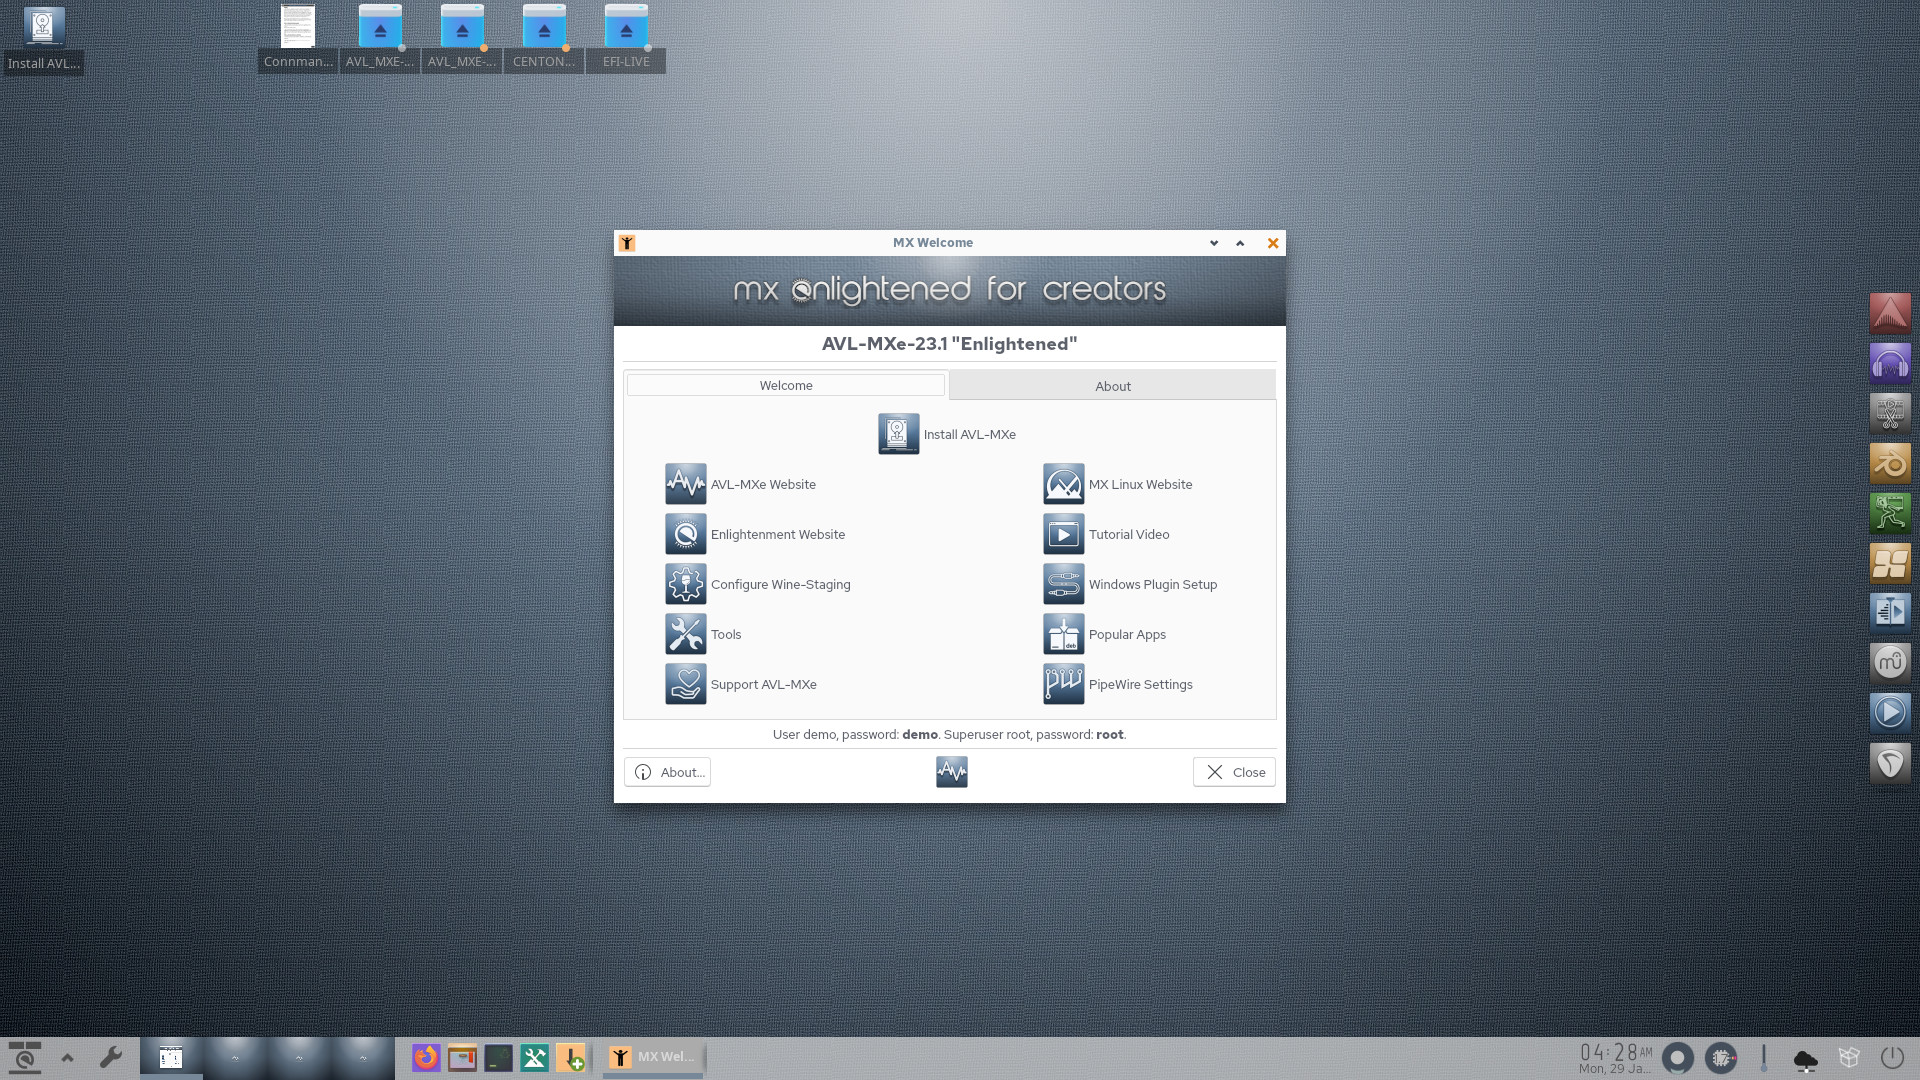The width and height of the screenshot is (1920, 1080).
Task: Open the first AVL_MXE drive icon on desktop
Action: click(x=380, y=38)
